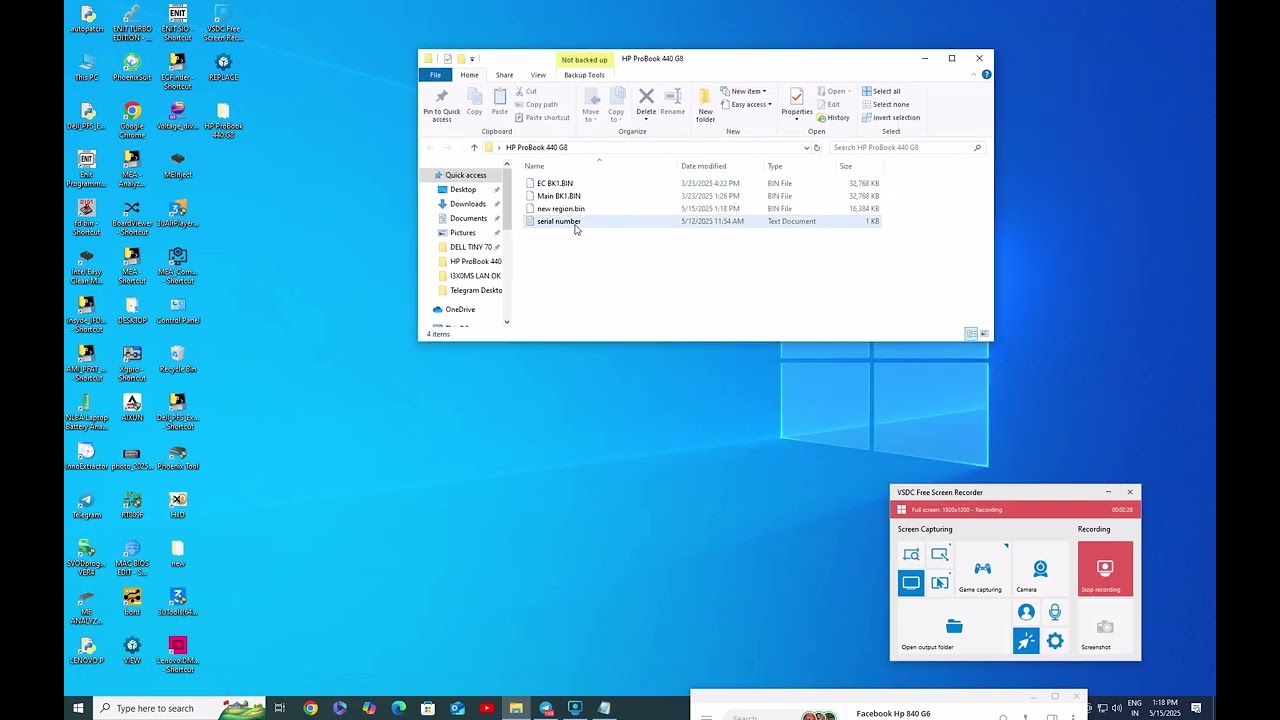Switch to large icons view in status bar
The width and height of the screenshot is (1280, 720).
(984, 334)
